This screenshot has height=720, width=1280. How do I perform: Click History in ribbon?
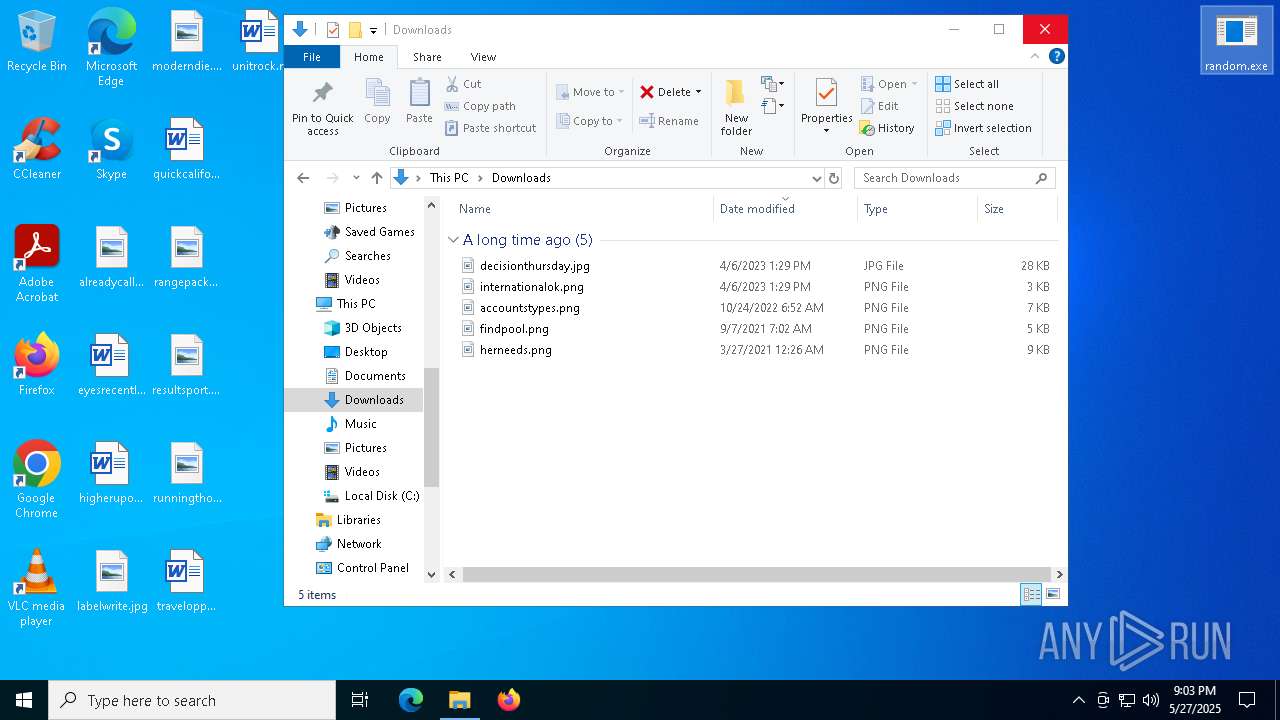tap(887, 128)
